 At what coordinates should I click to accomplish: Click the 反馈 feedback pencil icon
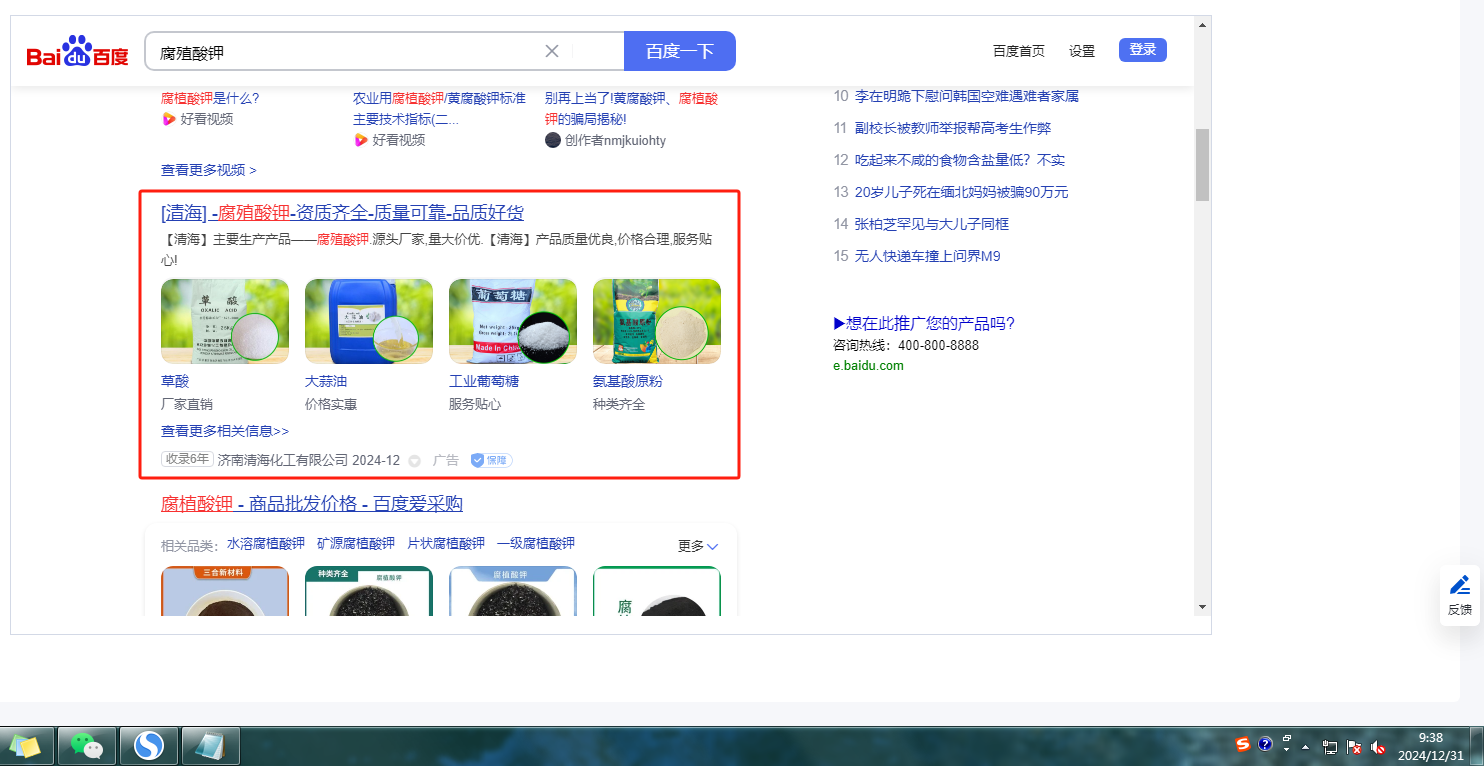tap(1460, 586)
